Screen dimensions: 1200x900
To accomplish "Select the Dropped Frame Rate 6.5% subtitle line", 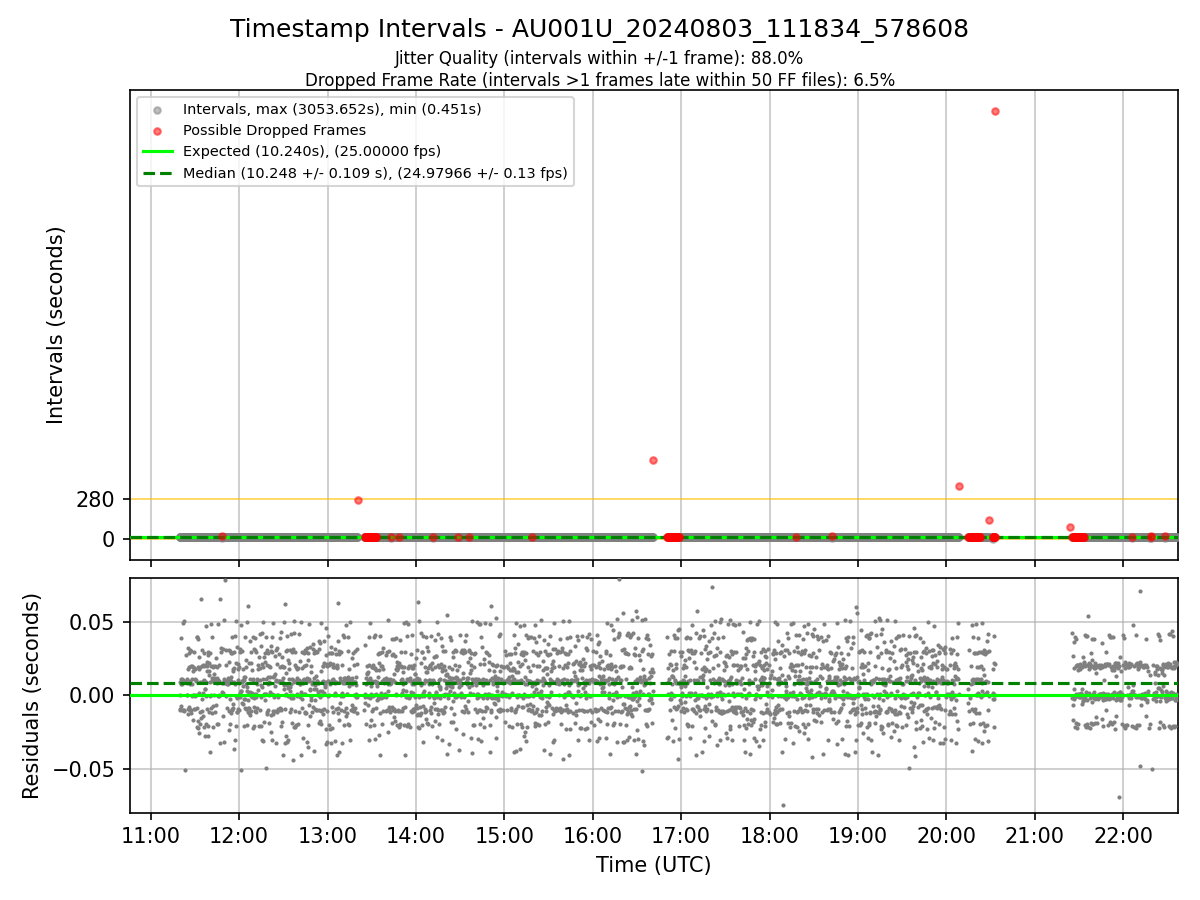I will [599, 79].
